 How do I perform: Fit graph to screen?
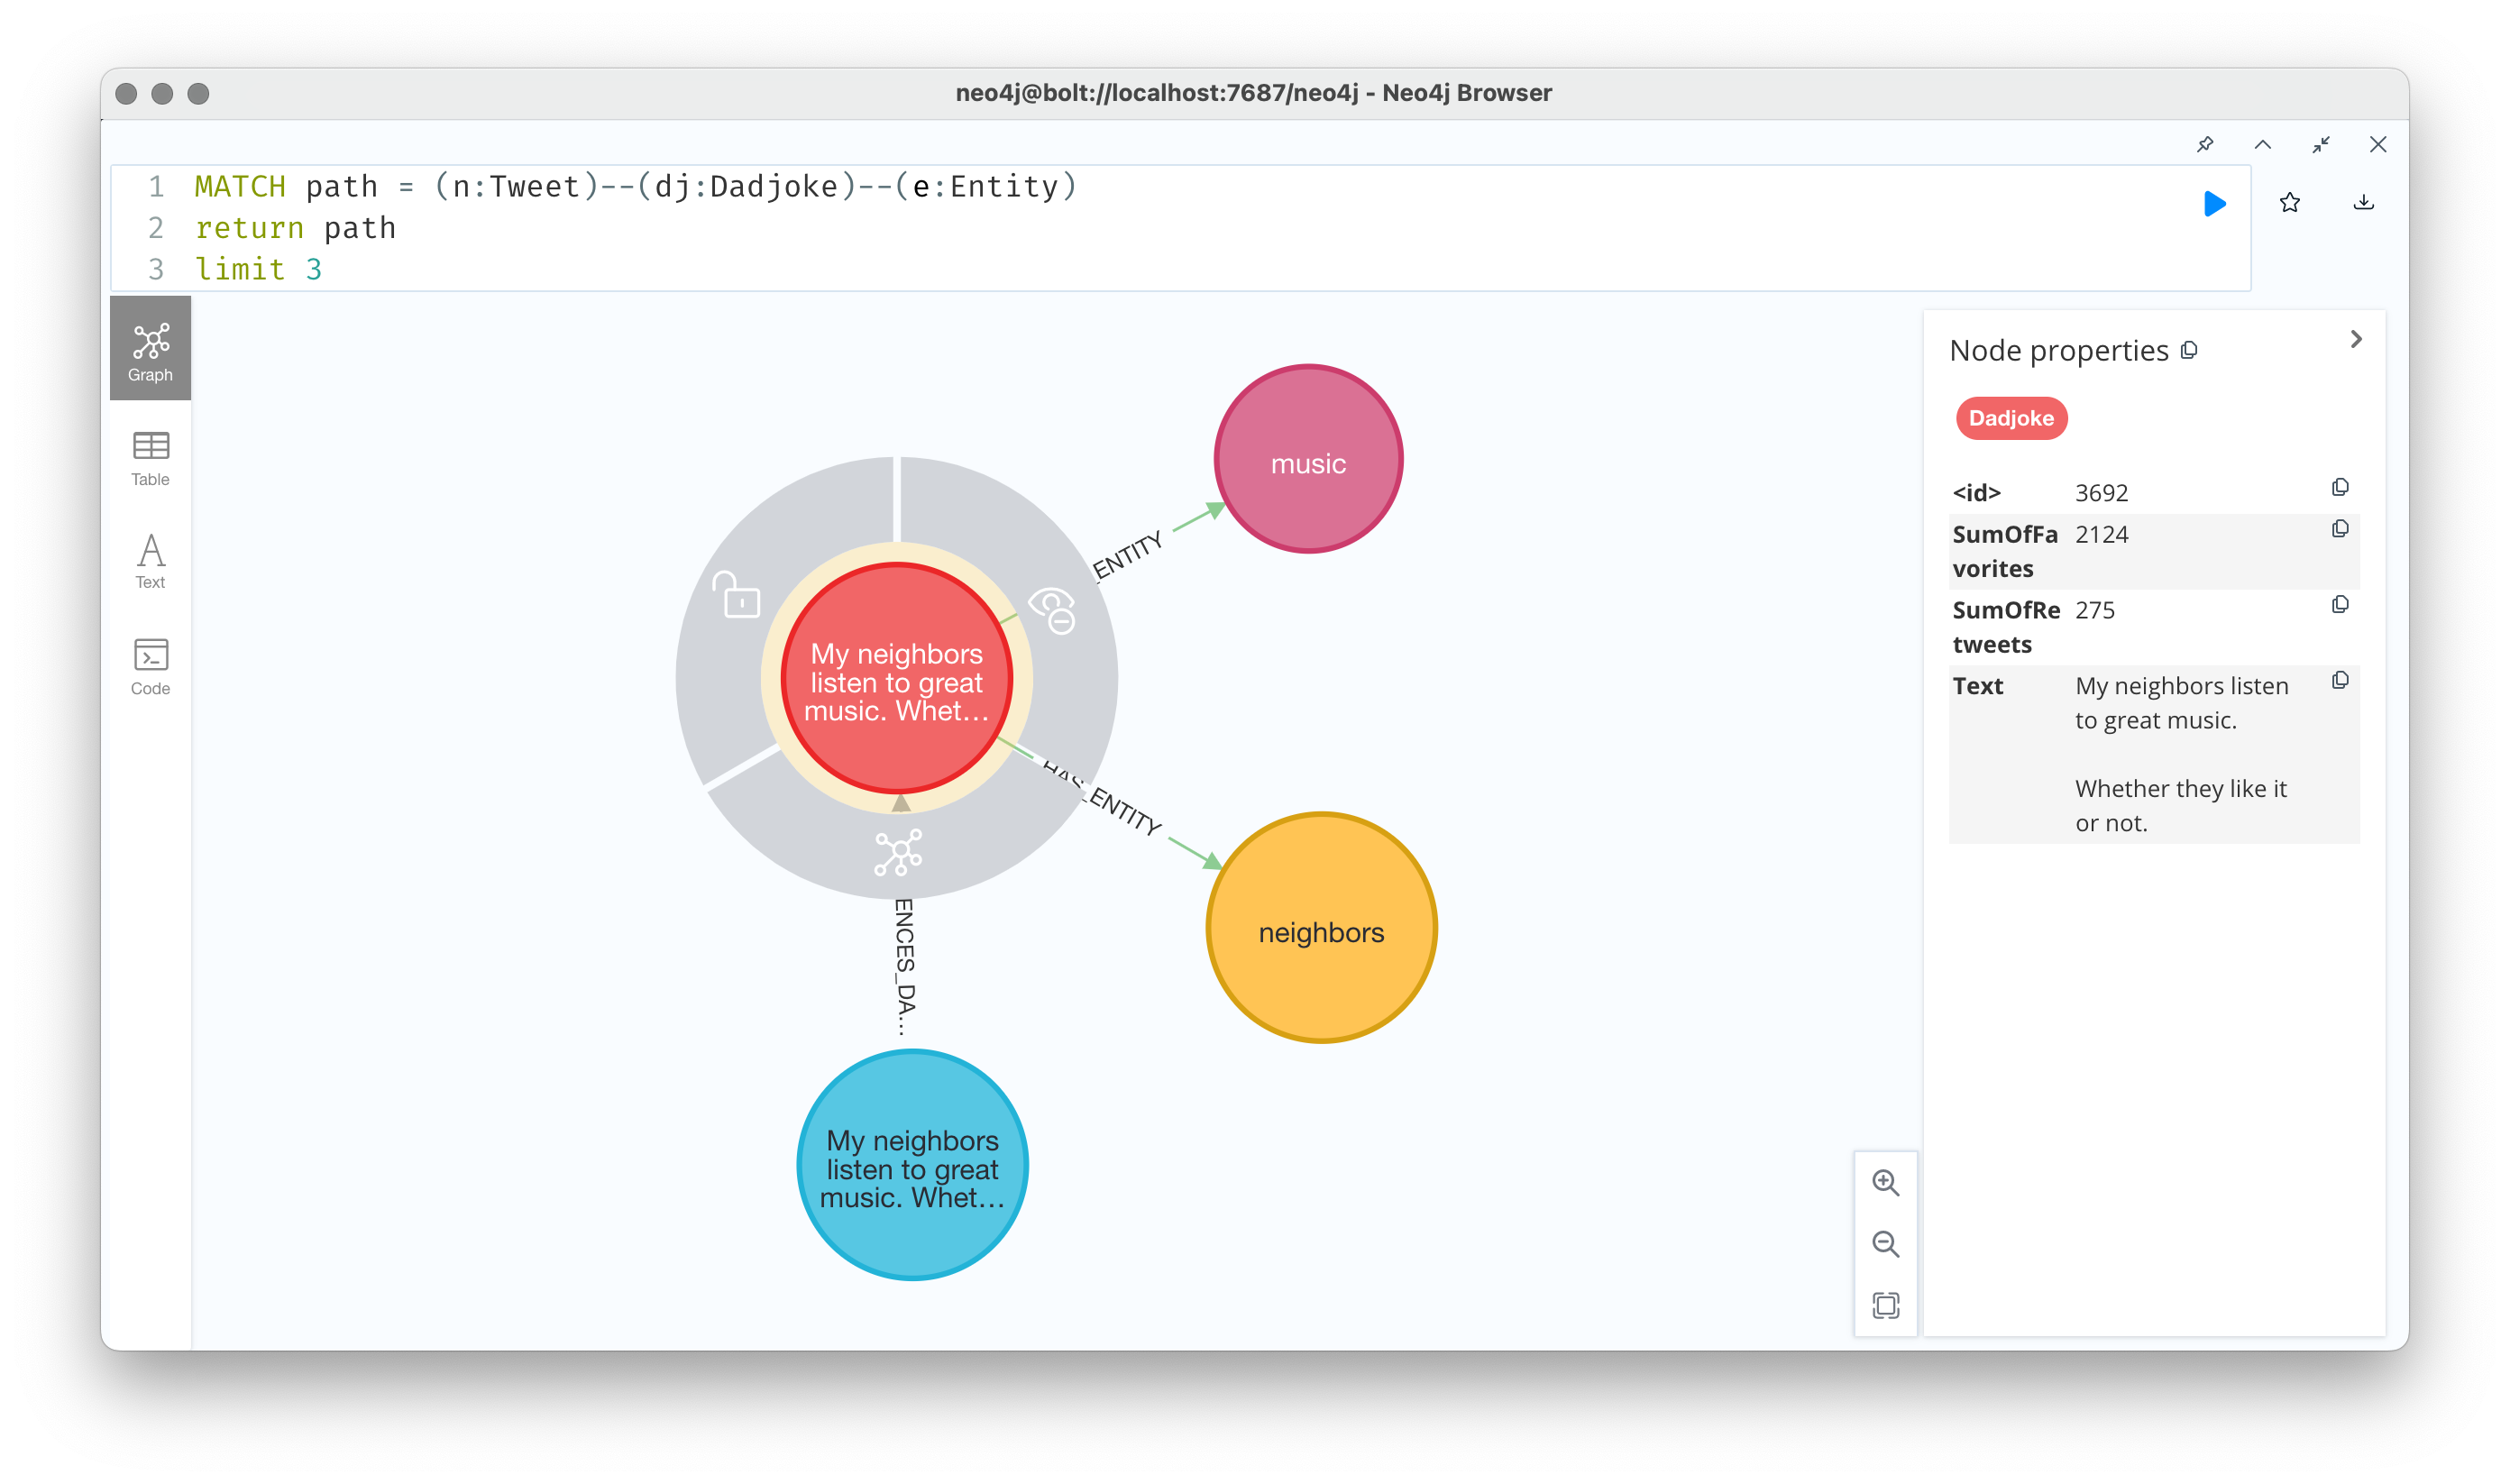(1886, 1305)
